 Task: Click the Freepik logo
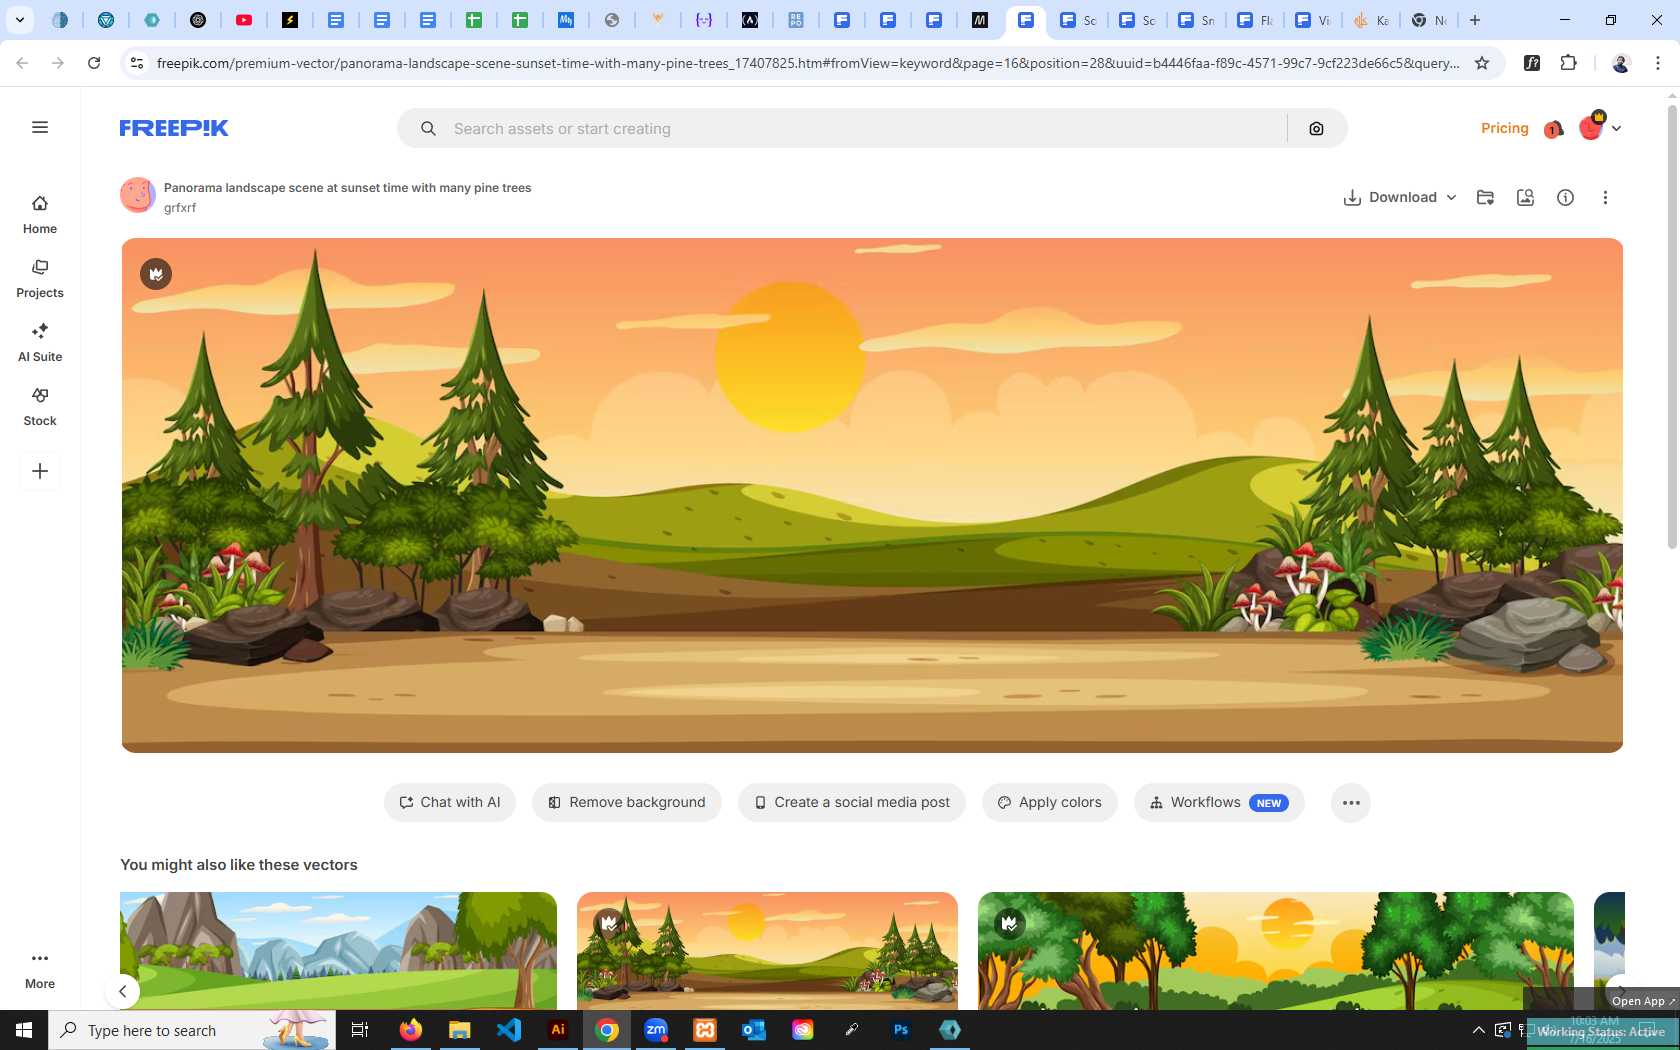[x=174, y=128]
